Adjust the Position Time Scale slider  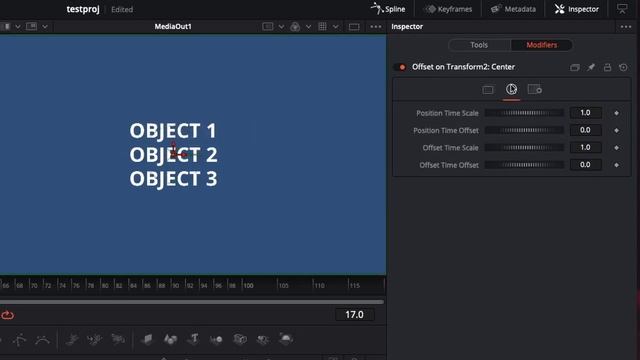(524, 113)
